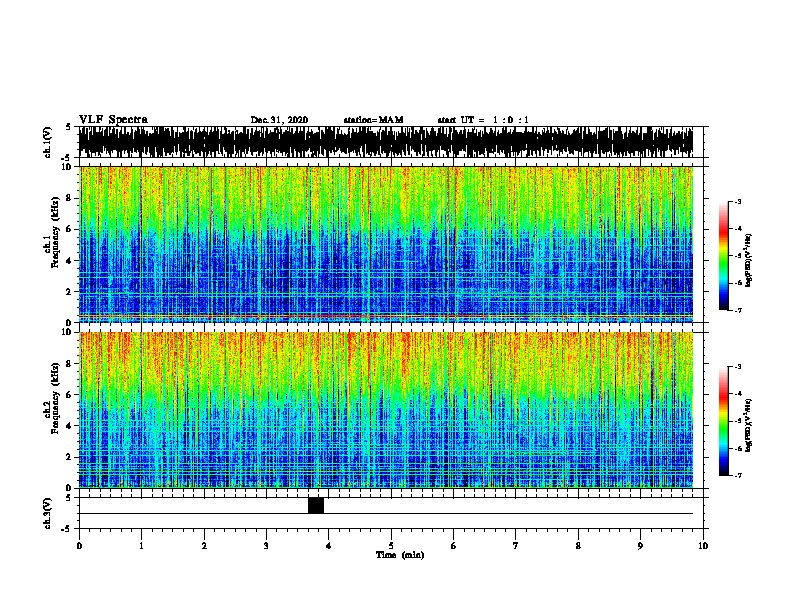Click the "10" kHz tick of ch.2 spectrogram
Screen dimensions: 792x612
click(68, 332)
